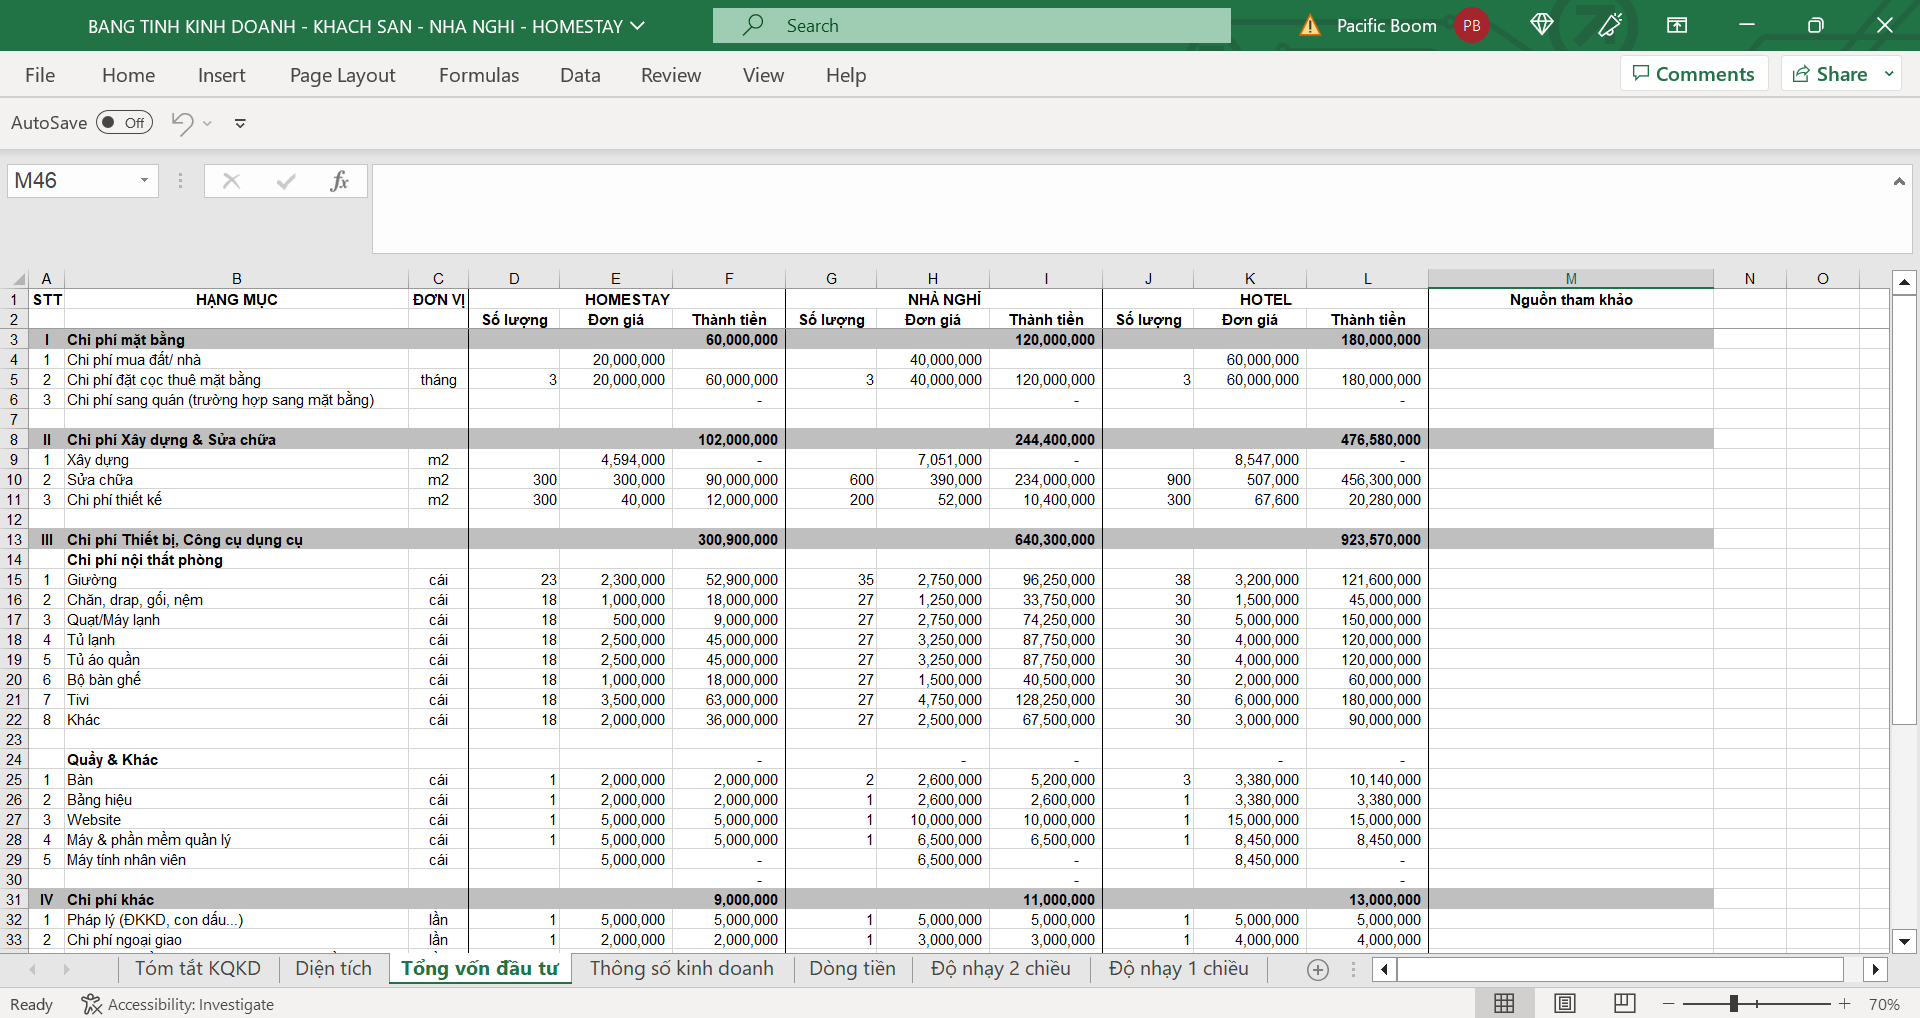Open the Customize Quick Access Toolbar dropdown

[x=240, y=123]
